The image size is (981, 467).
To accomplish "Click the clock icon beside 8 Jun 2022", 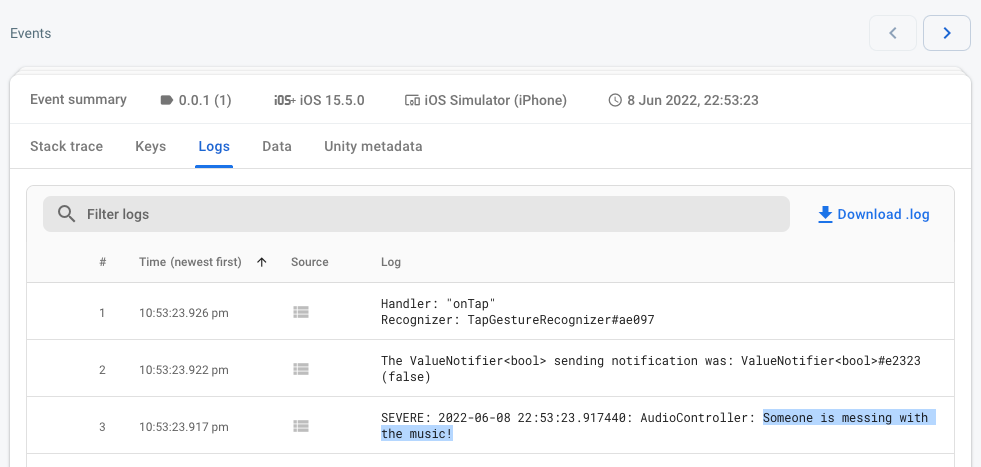I will (615, 100).
